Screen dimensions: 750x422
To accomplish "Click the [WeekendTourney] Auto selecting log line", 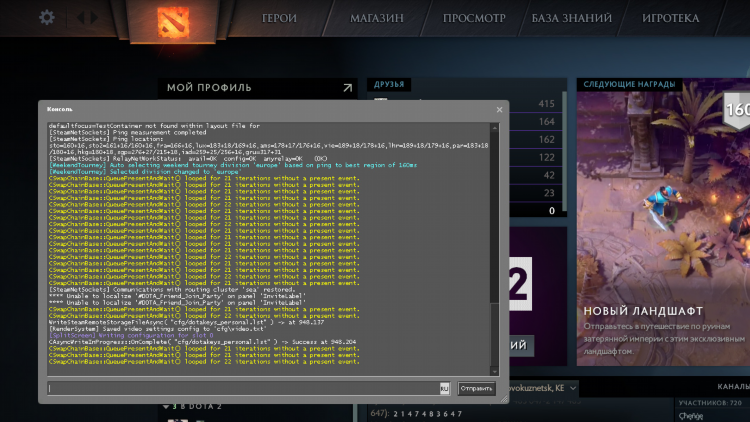I will coord(233,165).
